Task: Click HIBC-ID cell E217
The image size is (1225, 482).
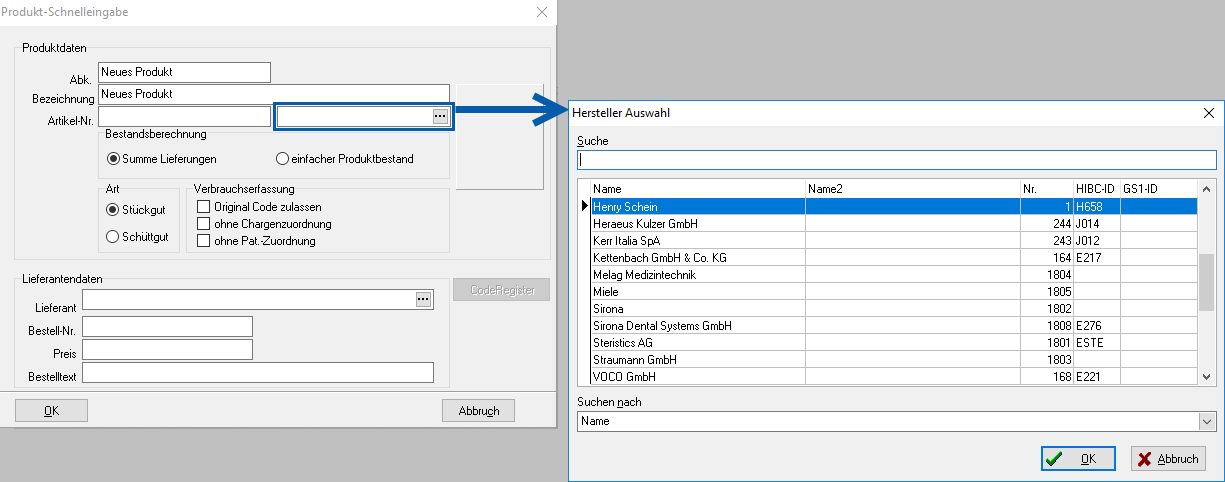Action: click(x=1097, y=258)
